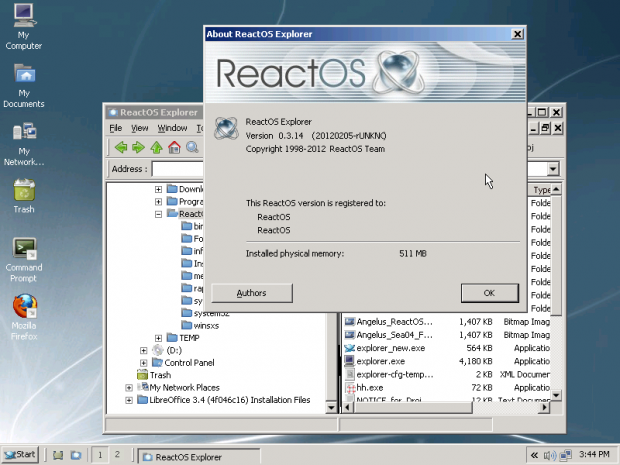620x465 pixels.
Task: Switch to virtual desktop 1
Action: (100, 455)
